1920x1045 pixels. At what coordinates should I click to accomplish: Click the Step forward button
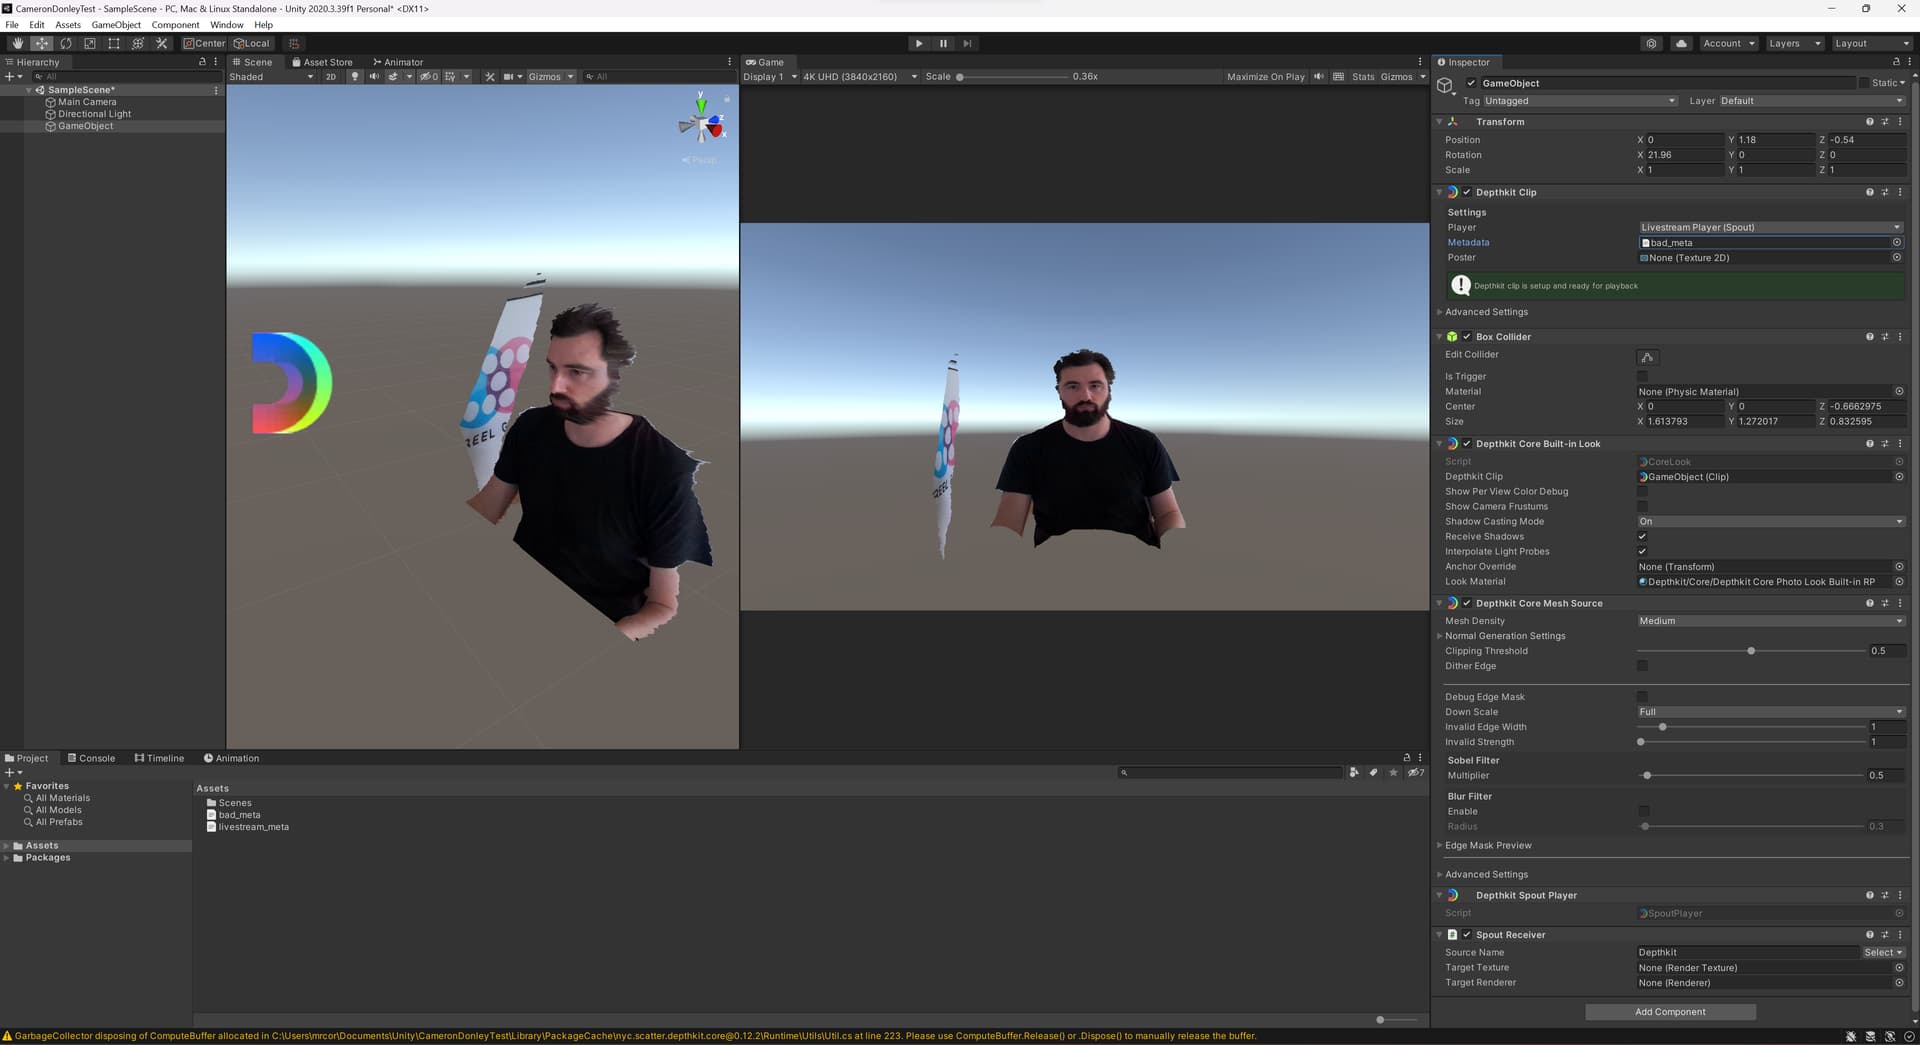967,44
